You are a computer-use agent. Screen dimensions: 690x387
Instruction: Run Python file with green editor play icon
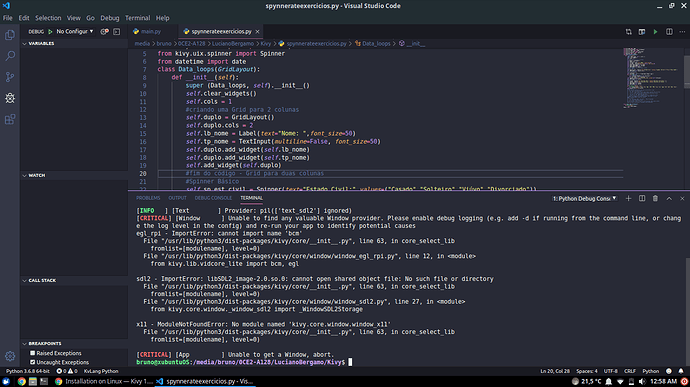[x=655, y=32]
